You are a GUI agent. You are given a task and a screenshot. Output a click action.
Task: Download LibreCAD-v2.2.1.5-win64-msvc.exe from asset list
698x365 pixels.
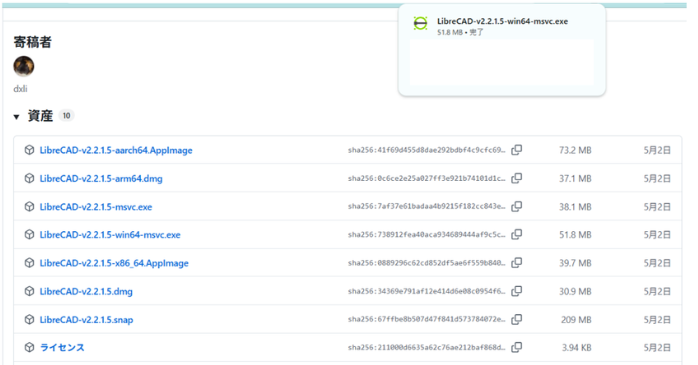coord(110,235)
